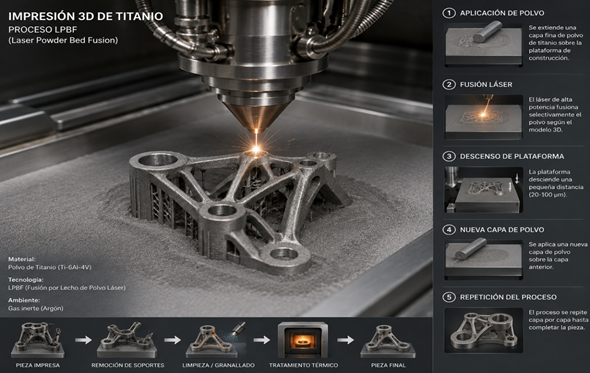The image size is (590, 373).
Task: Select the text 'Se extiende una capa fina de polvo'
Action: tap(556, 32)
